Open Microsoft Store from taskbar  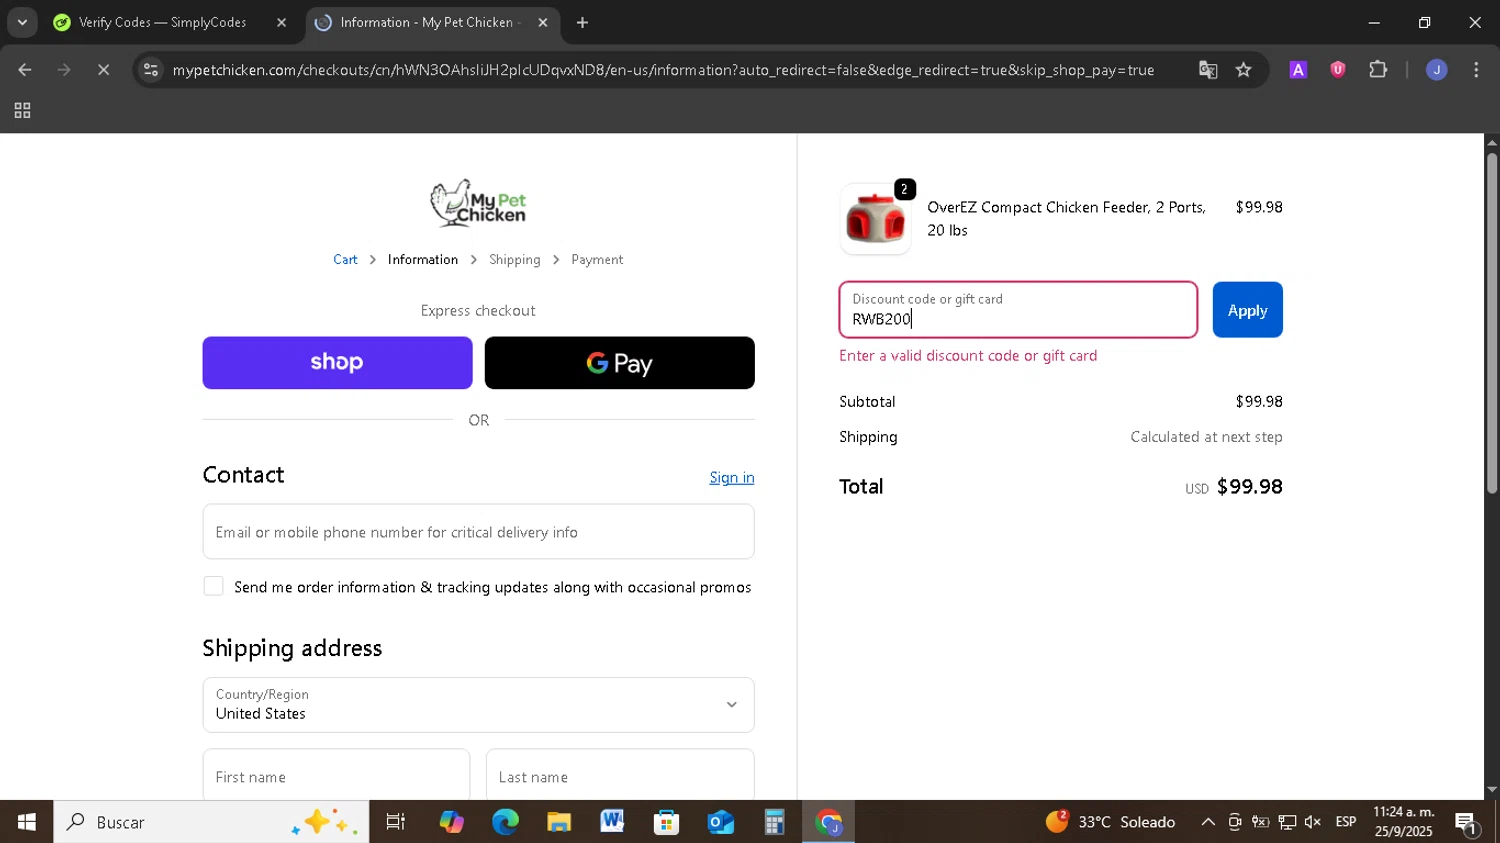click(666, 822)
